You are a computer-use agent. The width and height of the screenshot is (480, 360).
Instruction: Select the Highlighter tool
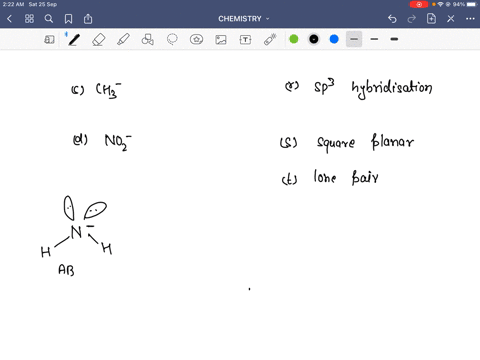(x=123, y=39)
